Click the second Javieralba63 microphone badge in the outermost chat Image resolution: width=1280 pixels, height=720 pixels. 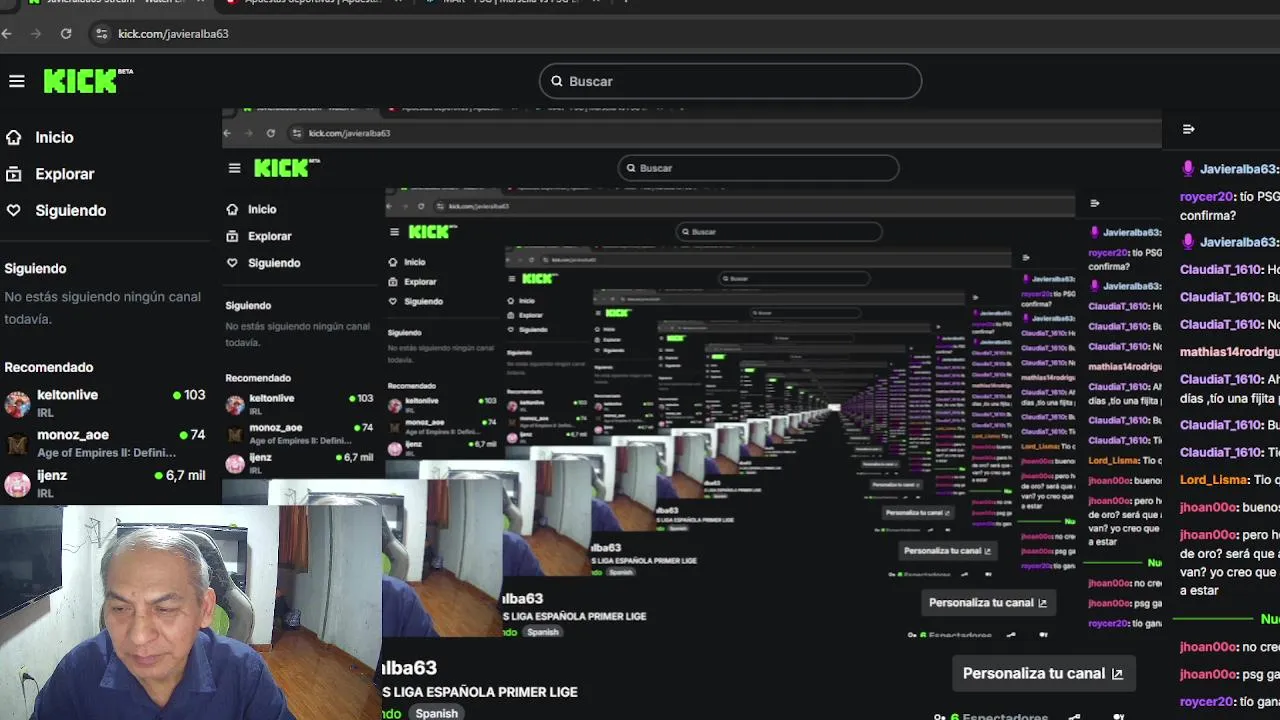pos(1188,242)
